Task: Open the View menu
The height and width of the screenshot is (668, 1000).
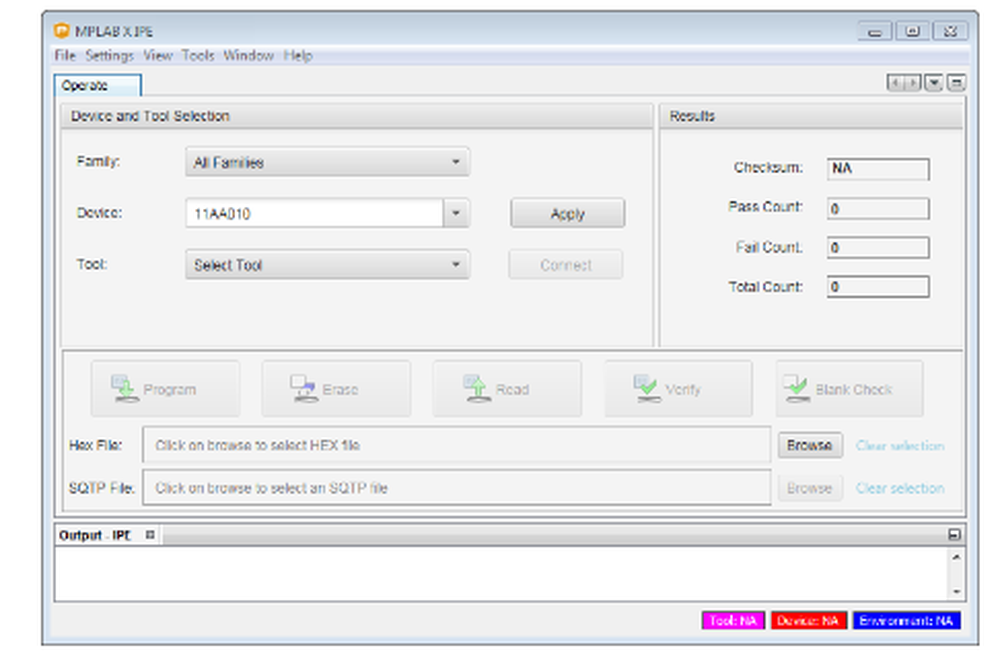Action: tap(158, 56)
